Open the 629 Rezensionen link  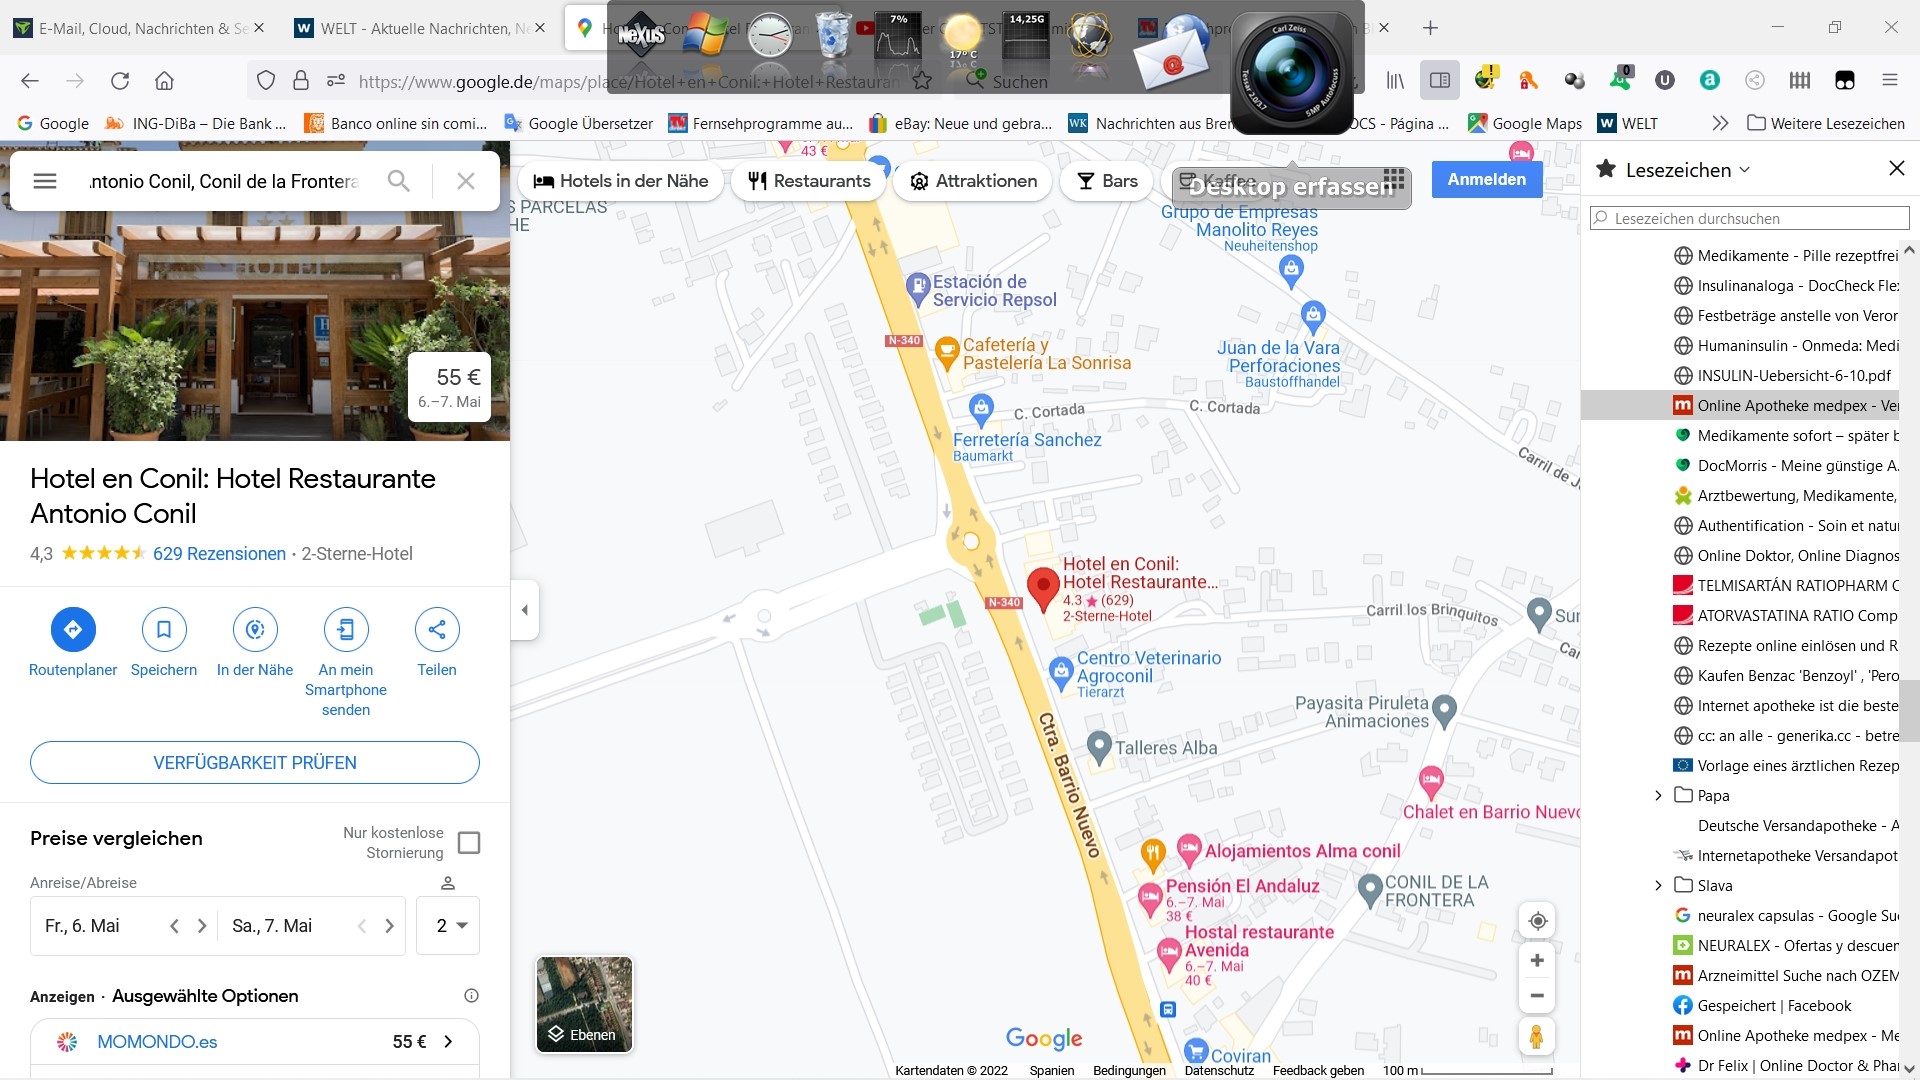[219, 554]
